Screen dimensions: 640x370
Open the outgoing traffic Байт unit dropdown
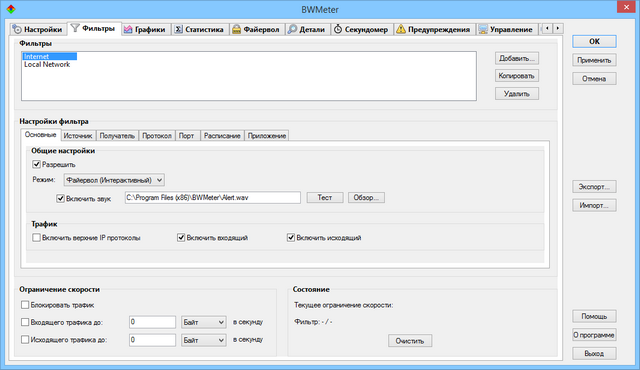[x=204, y=340]
